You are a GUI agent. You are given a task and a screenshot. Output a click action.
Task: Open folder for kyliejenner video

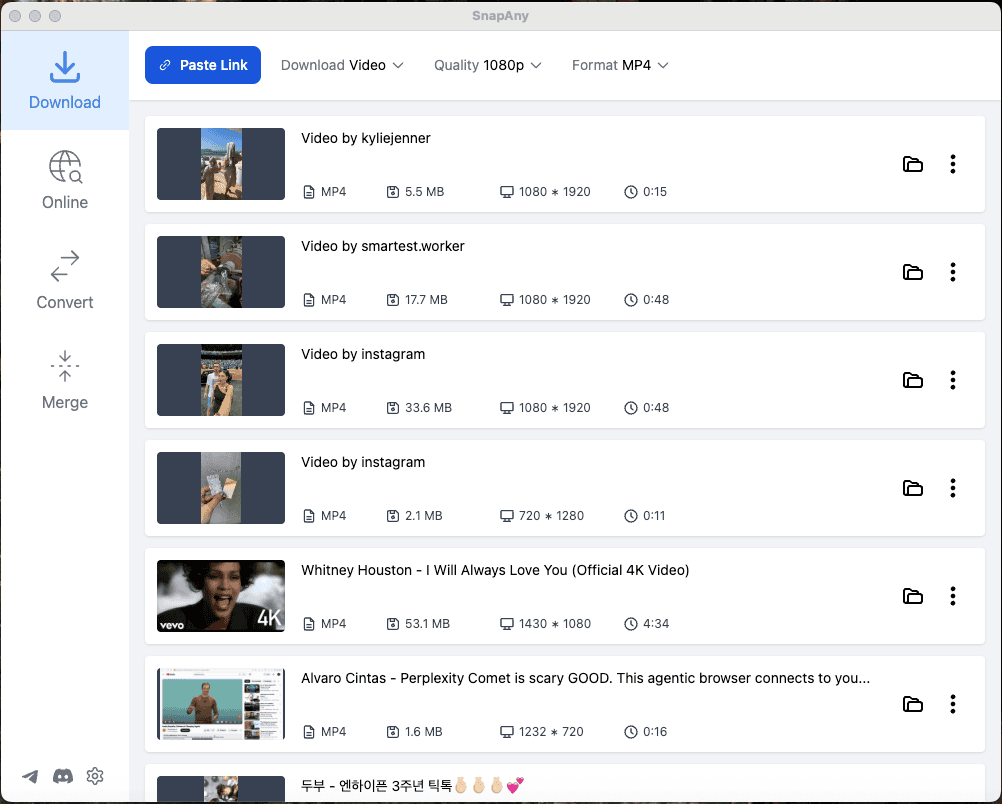[913, 164]
